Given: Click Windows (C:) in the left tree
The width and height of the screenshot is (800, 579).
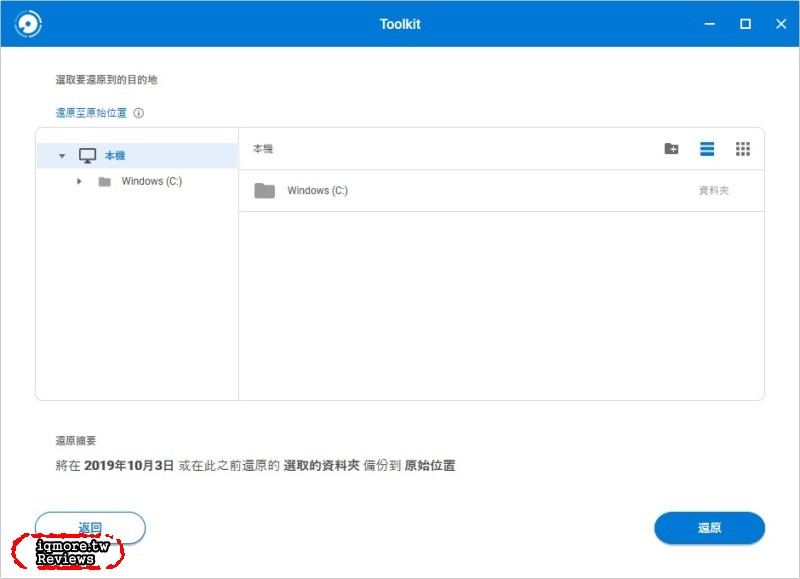Looking at the screenshot, I should tap(153, 181).
